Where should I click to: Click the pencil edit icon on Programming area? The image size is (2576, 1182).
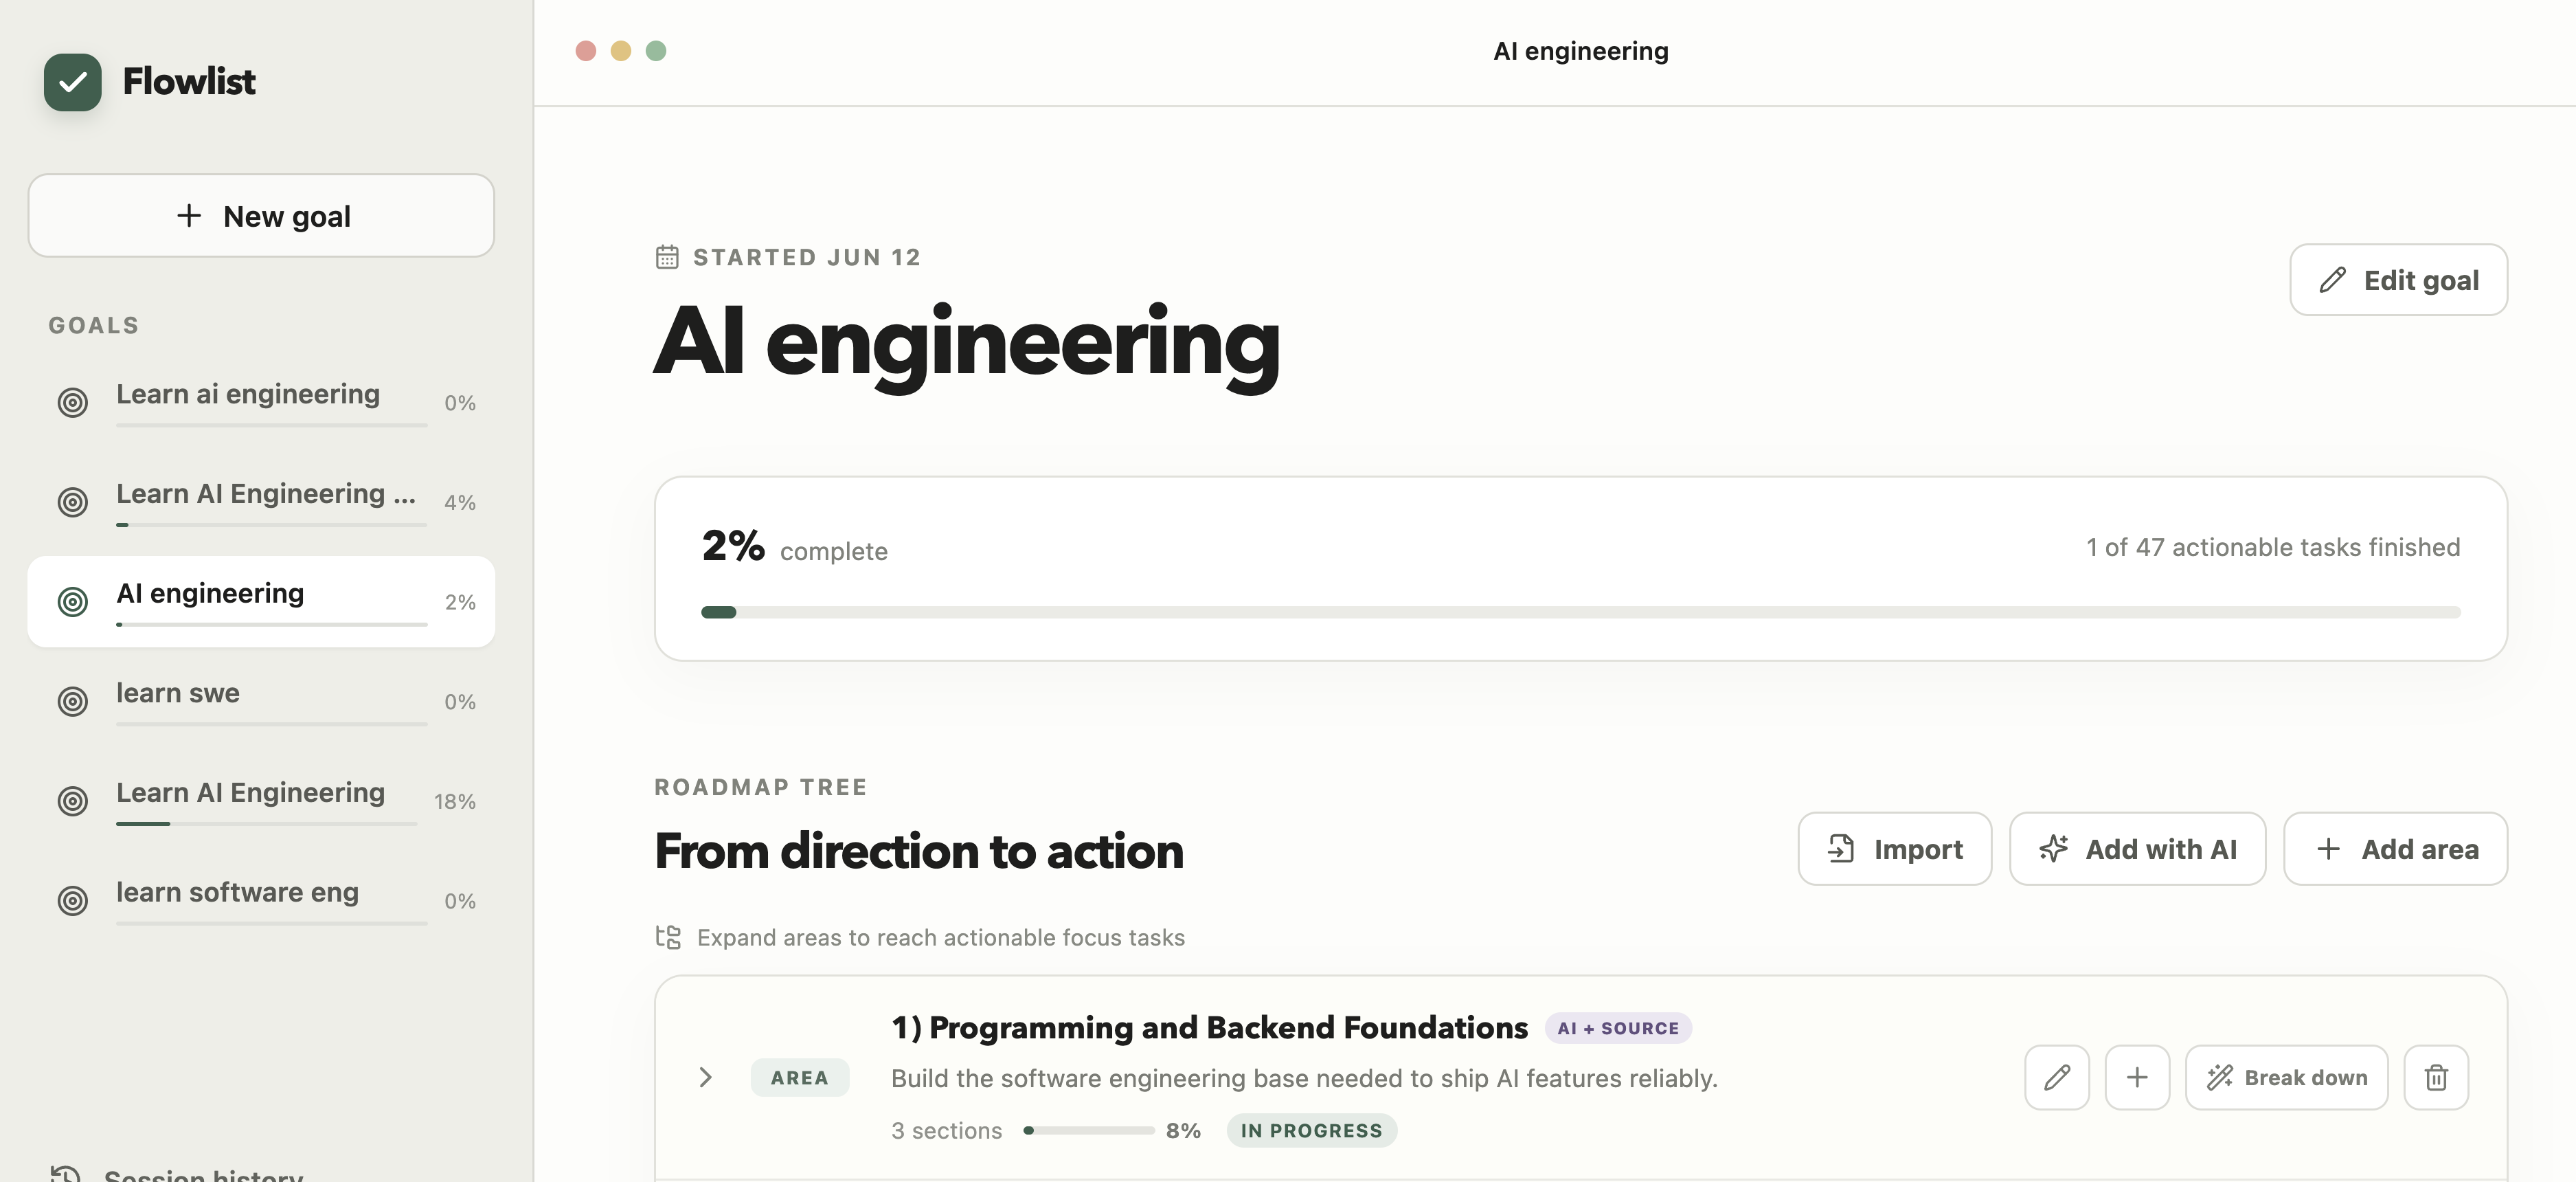[2057, 1077]
